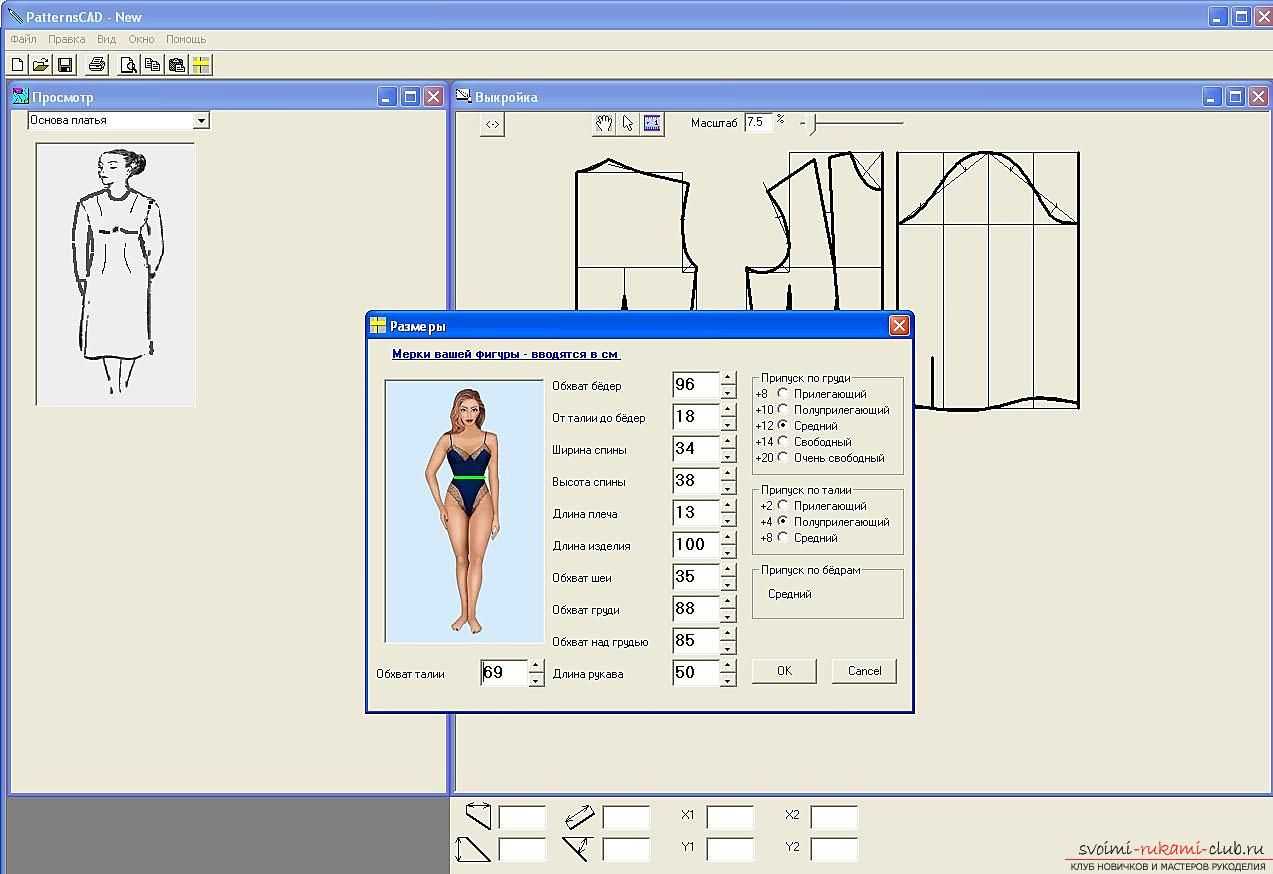Select +14 Свободный chest allowance
The height and width of the screenshot is (874, 1273).
coord(783,442)
